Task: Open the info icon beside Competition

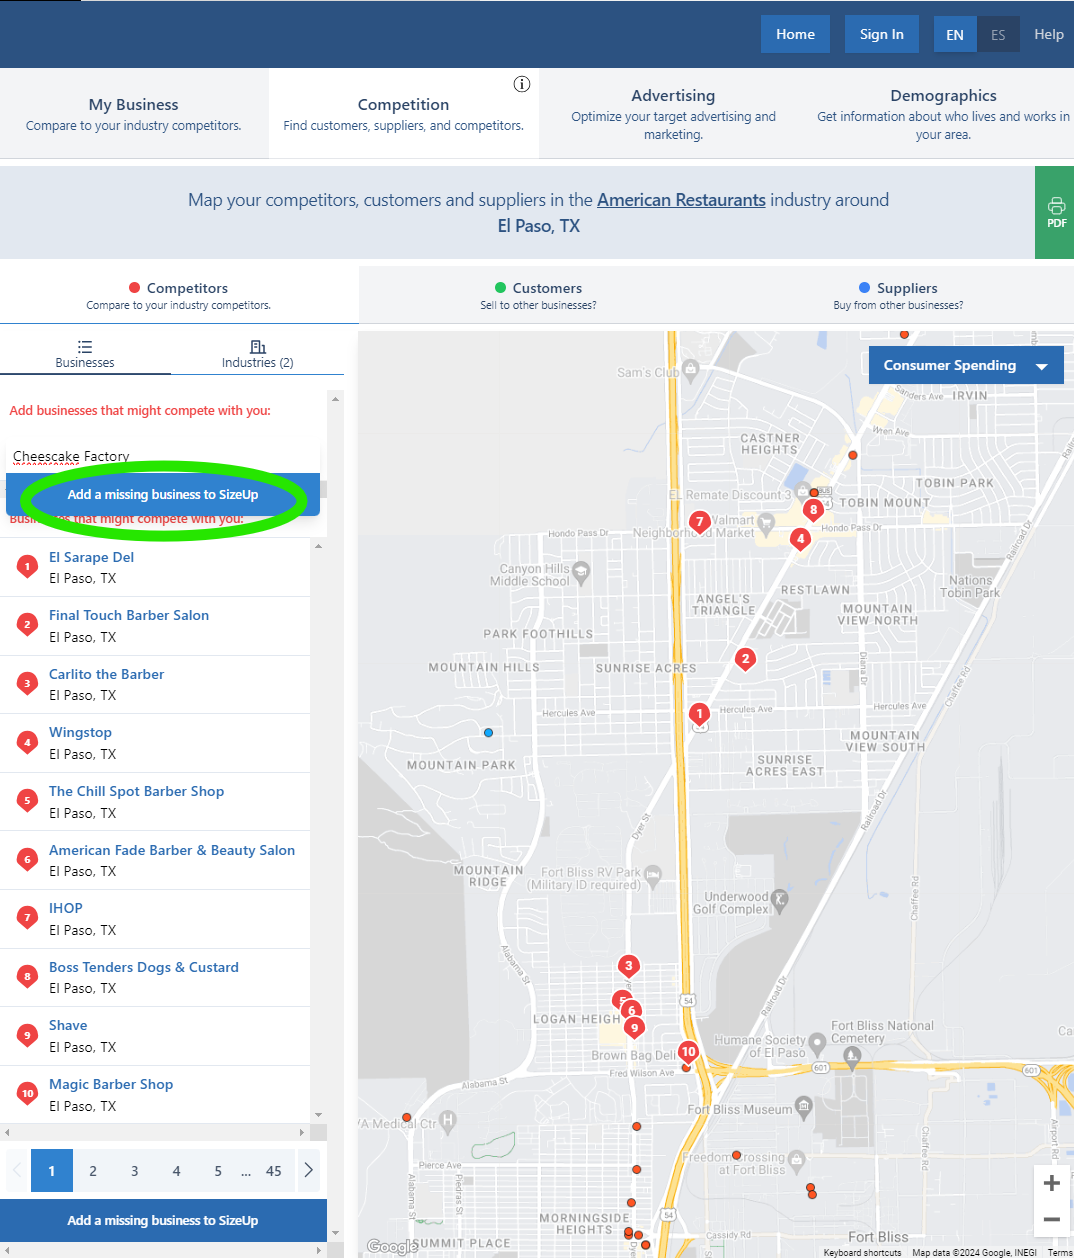Action: [522, 84]
